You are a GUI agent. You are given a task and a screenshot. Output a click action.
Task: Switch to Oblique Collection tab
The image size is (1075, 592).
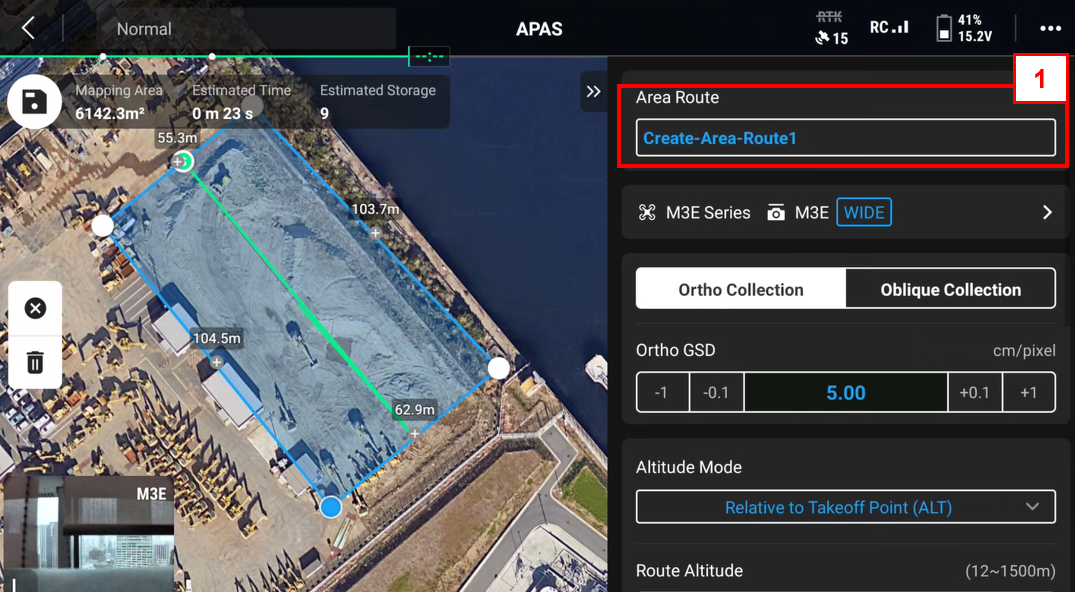coord(950,289)
